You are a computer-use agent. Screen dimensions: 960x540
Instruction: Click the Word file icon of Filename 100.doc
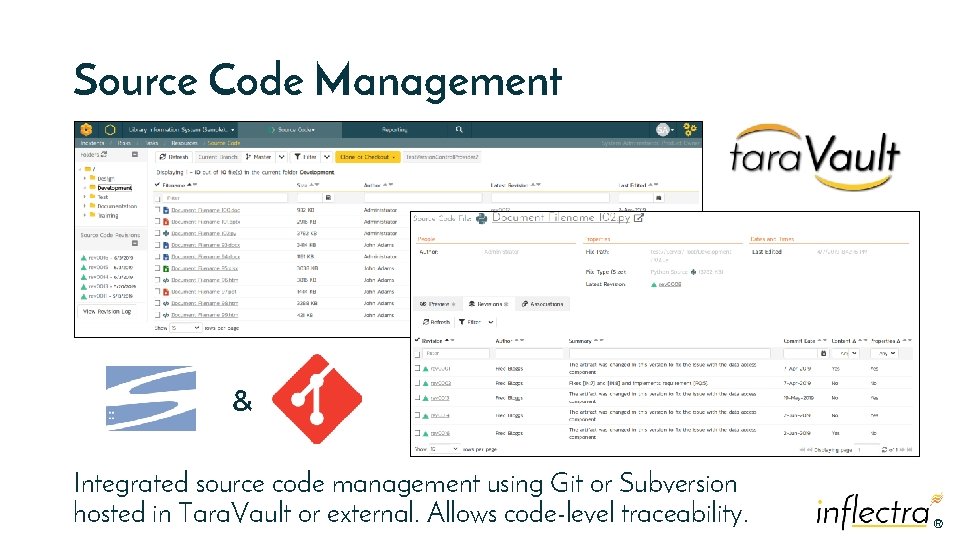point(166,210)
